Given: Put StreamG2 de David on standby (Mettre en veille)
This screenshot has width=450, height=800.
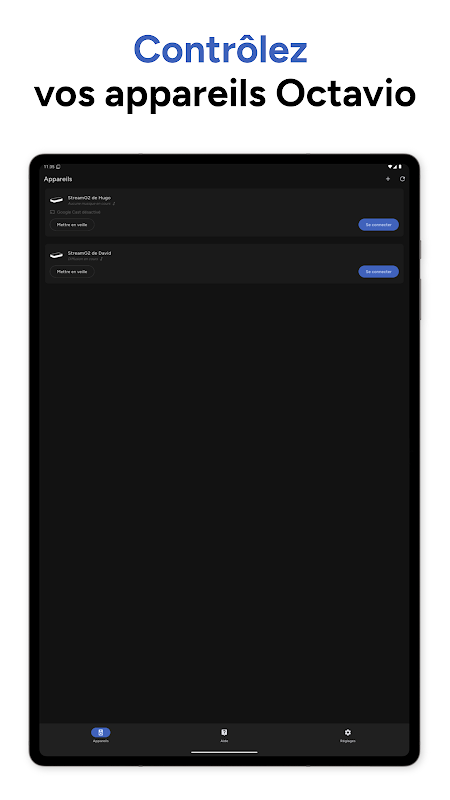Looking at the screenshot, I should [x=72, y=271].
